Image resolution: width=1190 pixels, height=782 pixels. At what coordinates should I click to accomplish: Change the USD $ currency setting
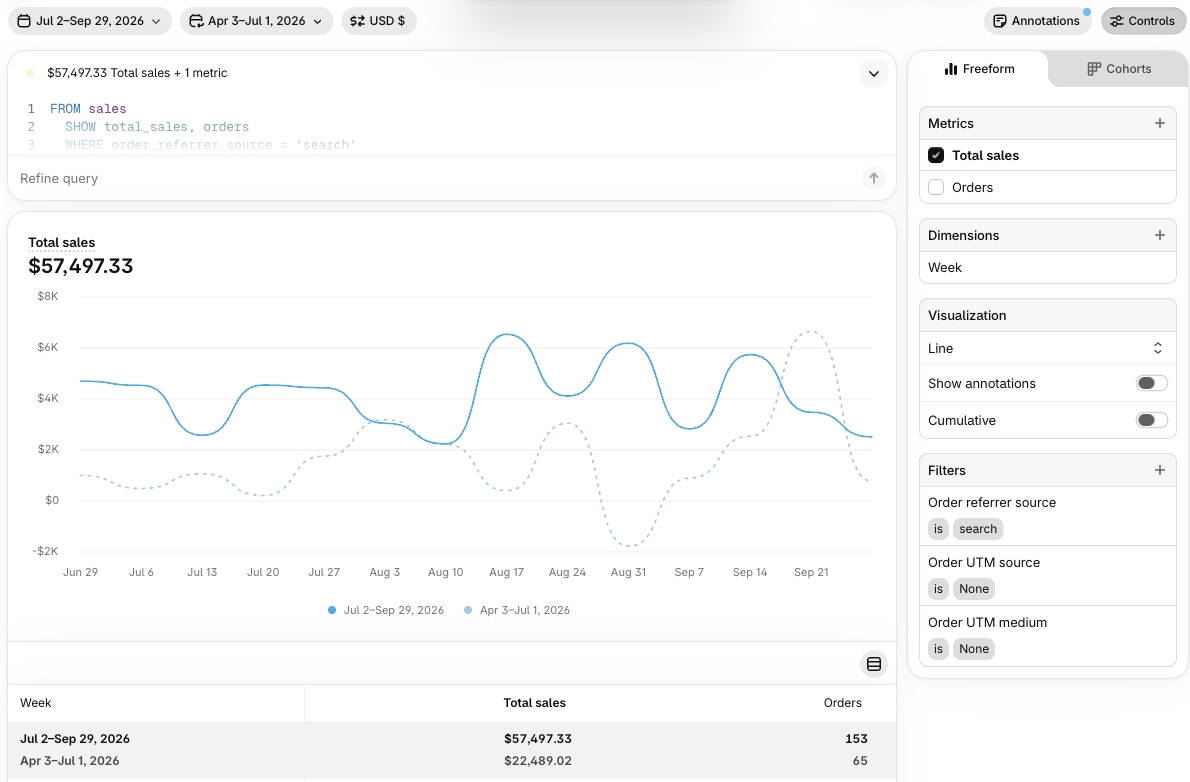(x=379, y=21)
